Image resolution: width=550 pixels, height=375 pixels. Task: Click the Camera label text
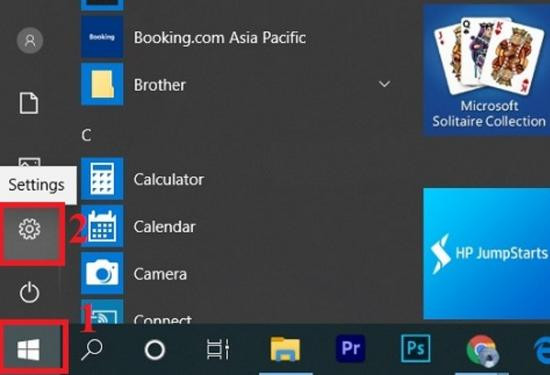(x=160, y=274)
